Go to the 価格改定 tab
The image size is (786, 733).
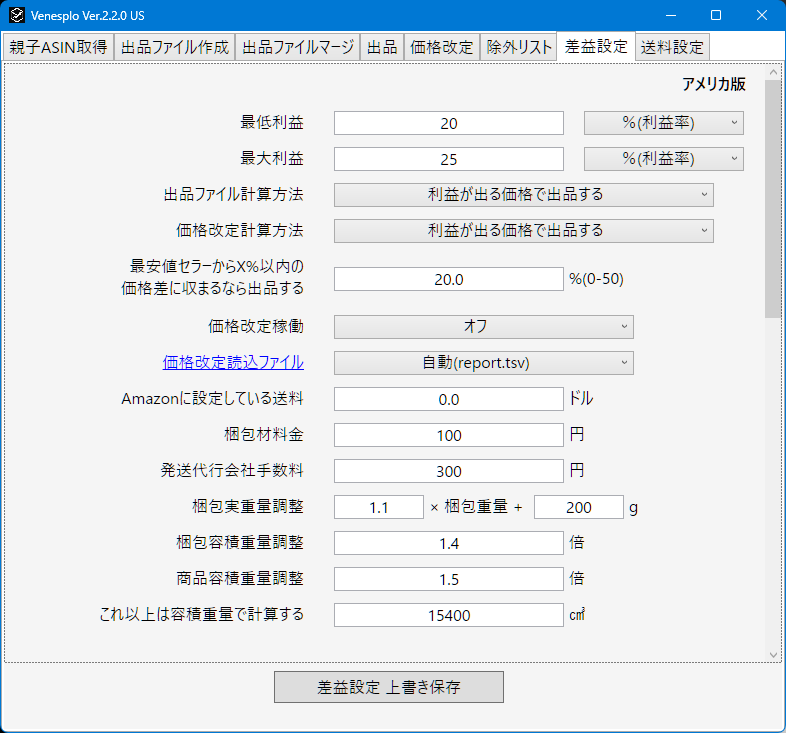click(441, 47)
